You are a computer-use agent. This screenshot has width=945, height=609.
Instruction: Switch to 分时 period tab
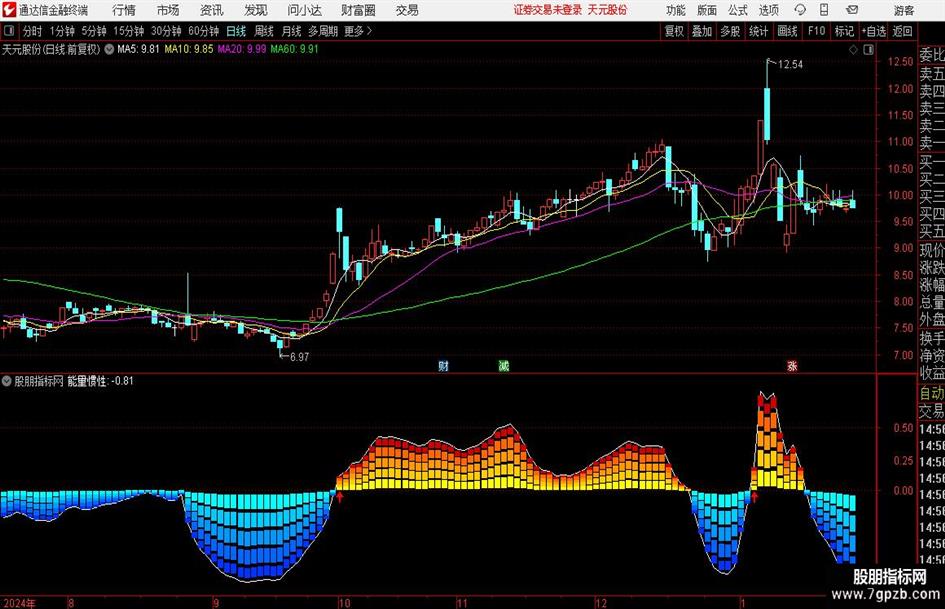tap(33, 31)
